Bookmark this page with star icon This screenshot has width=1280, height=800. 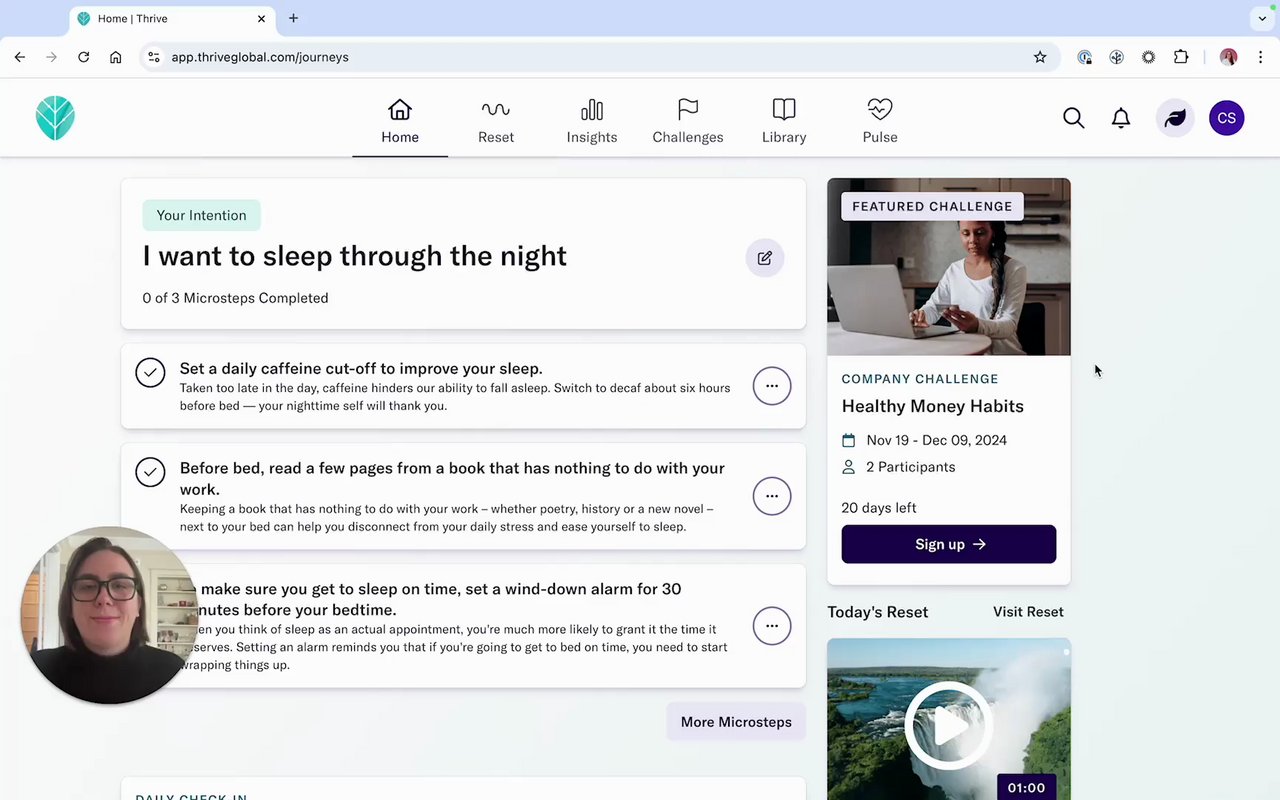click(x=1040, y=57)
